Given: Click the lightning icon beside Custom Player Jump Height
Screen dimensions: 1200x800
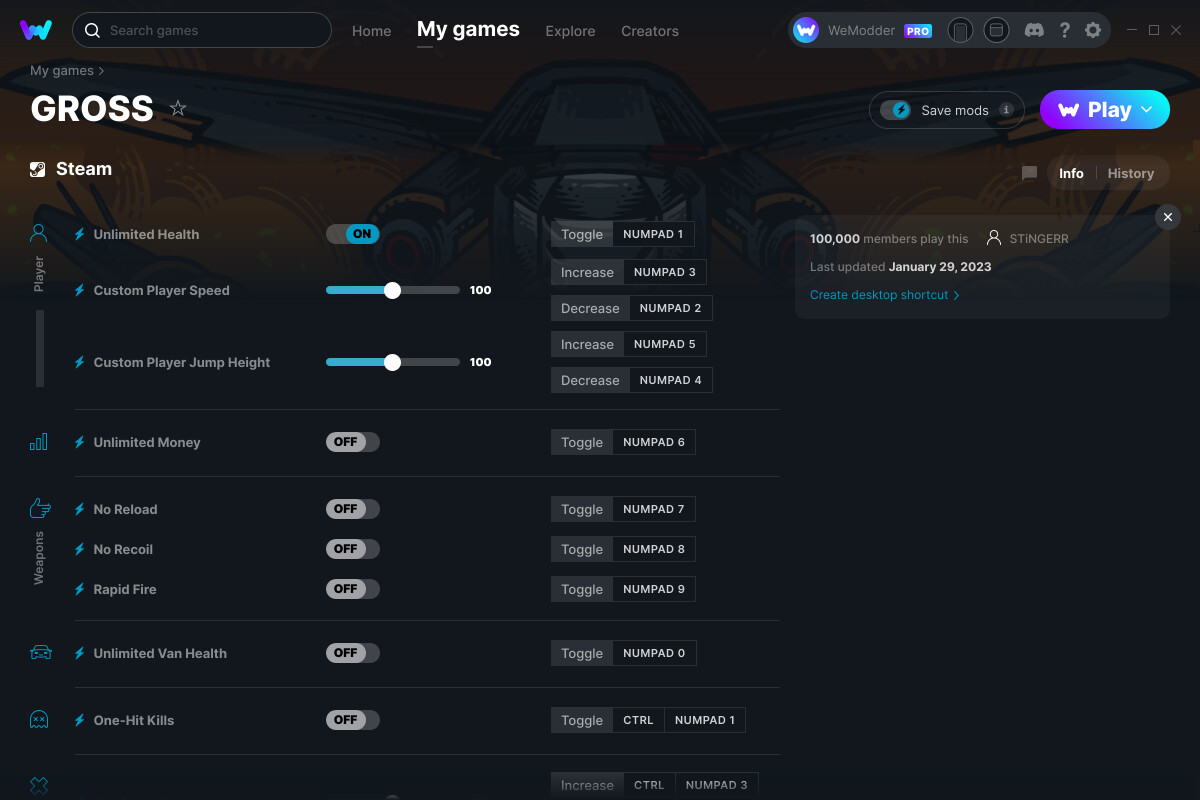Looking at the screenshot, I should [x=80, y=362].
